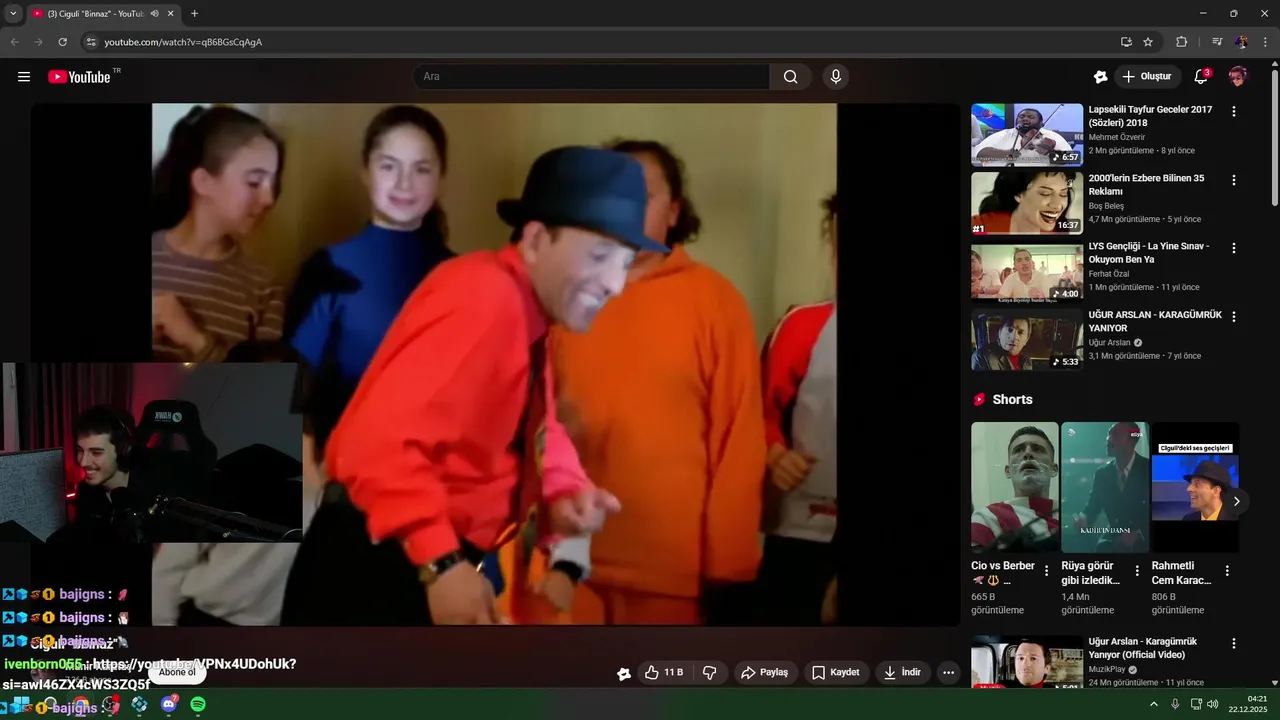Open options for Rahmetli Cem Karaca short
Image resolution: width=1280 pixels, height=720 pixels.
click(x=1227, y=571)
